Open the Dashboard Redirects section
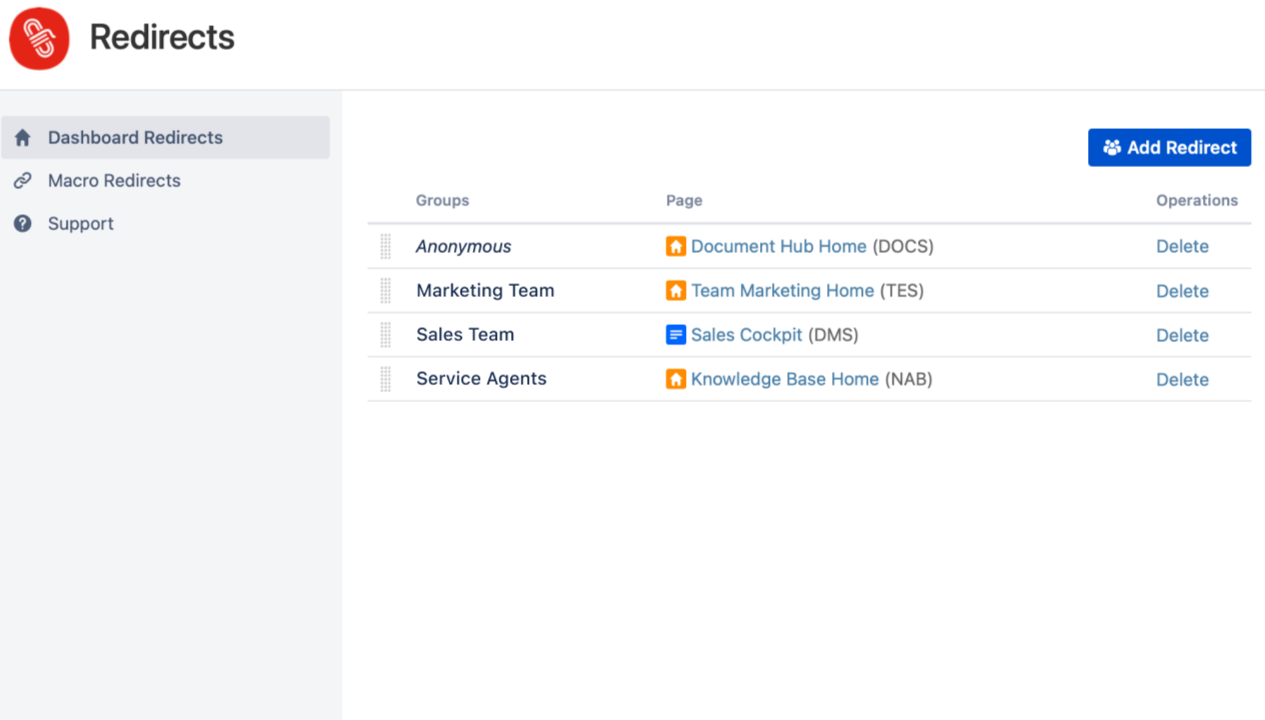The image size is (1265, 720). pyautogui.click(x=135, y=138)
